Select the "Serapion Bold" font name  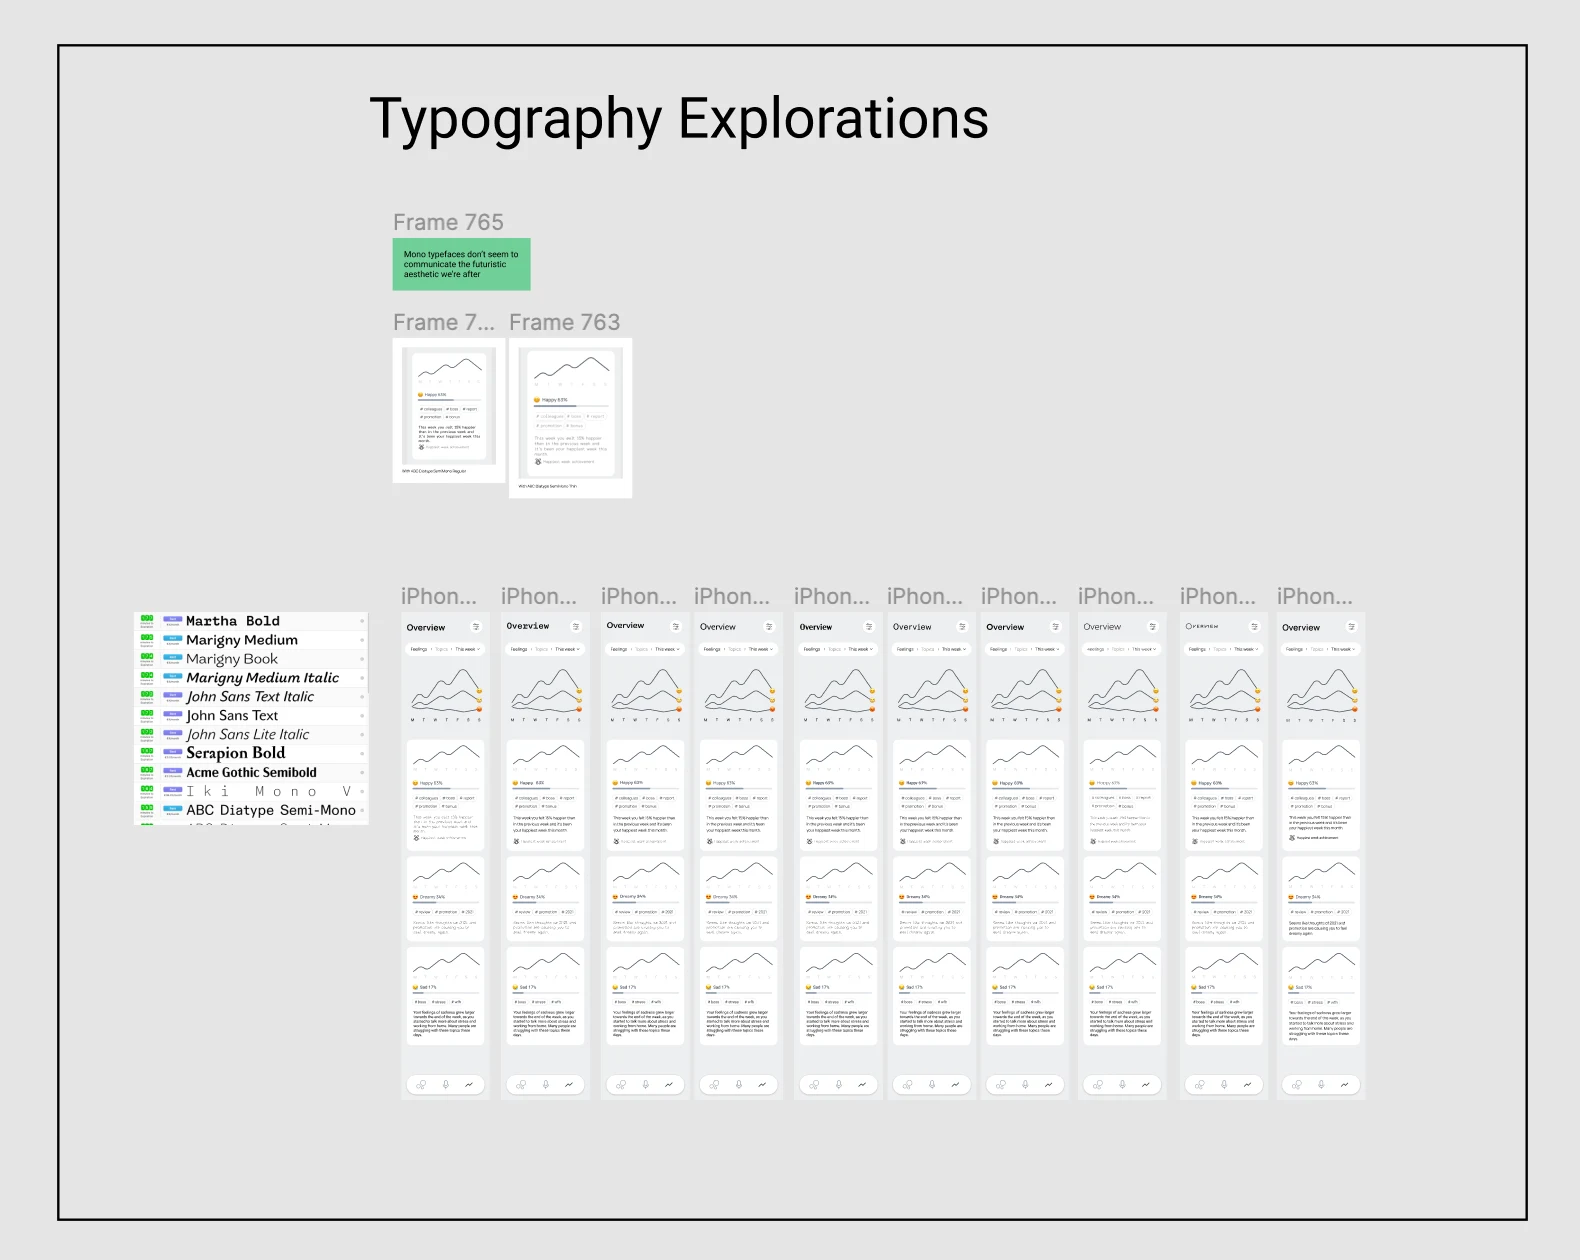pos(236,753)
